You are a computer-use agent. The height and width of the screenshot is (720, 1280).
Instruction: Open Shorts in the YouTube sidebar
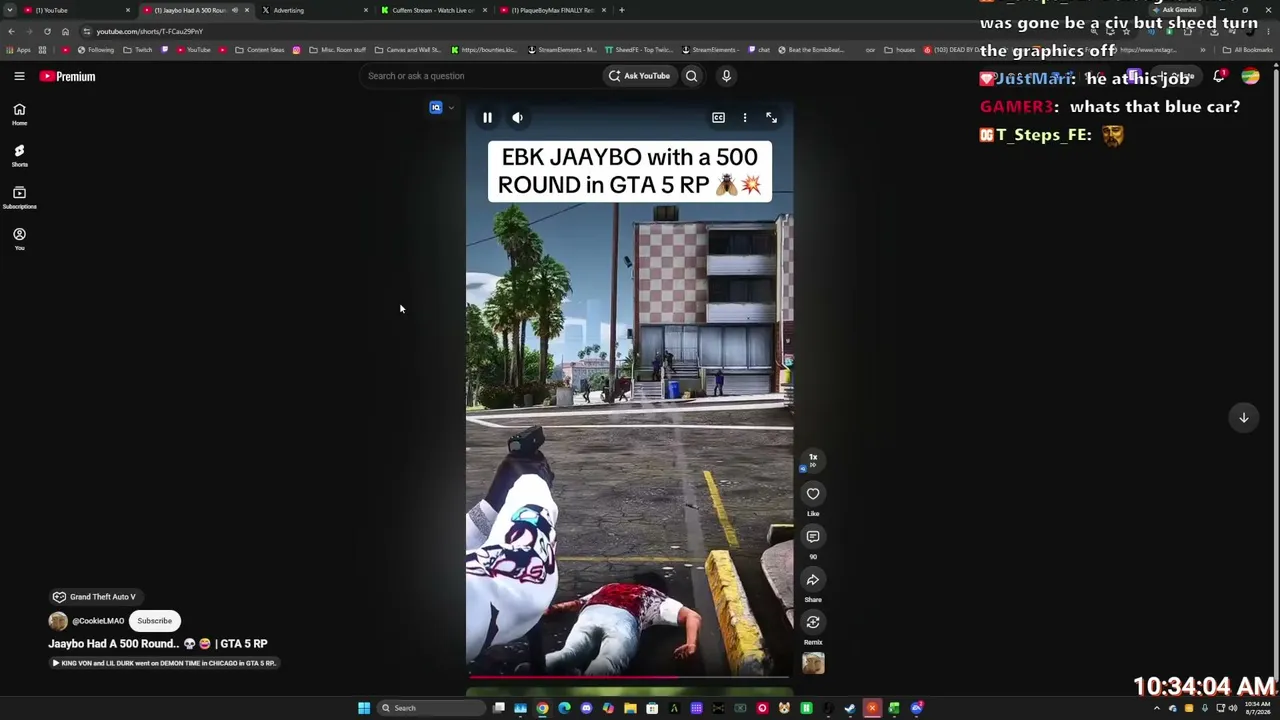[19, 156]
